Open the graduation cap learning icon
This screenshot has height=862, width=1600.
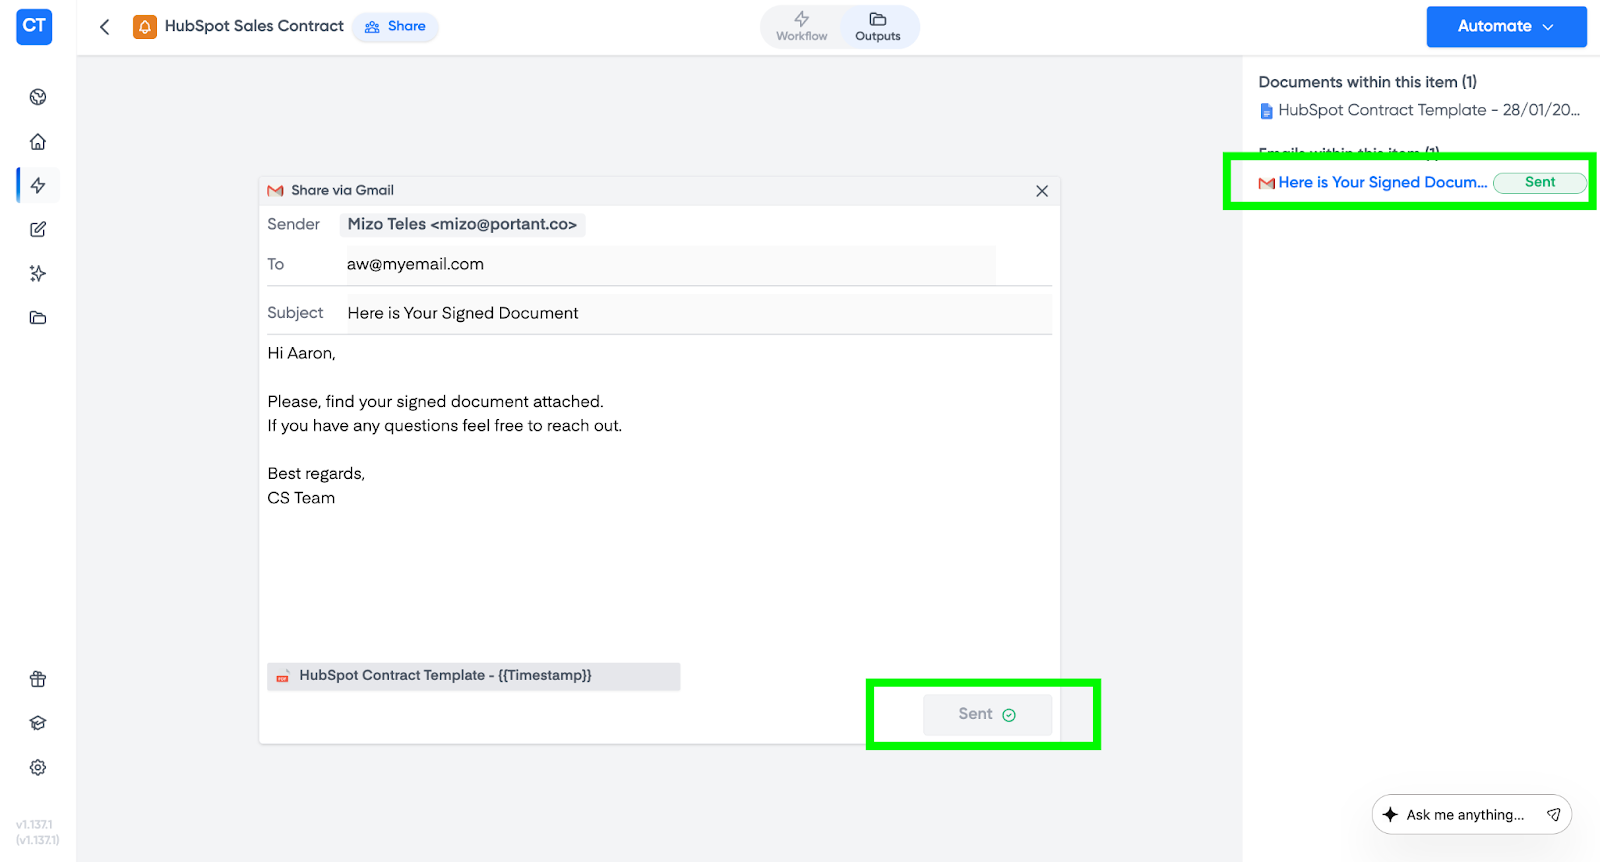(x=38, y=723)
